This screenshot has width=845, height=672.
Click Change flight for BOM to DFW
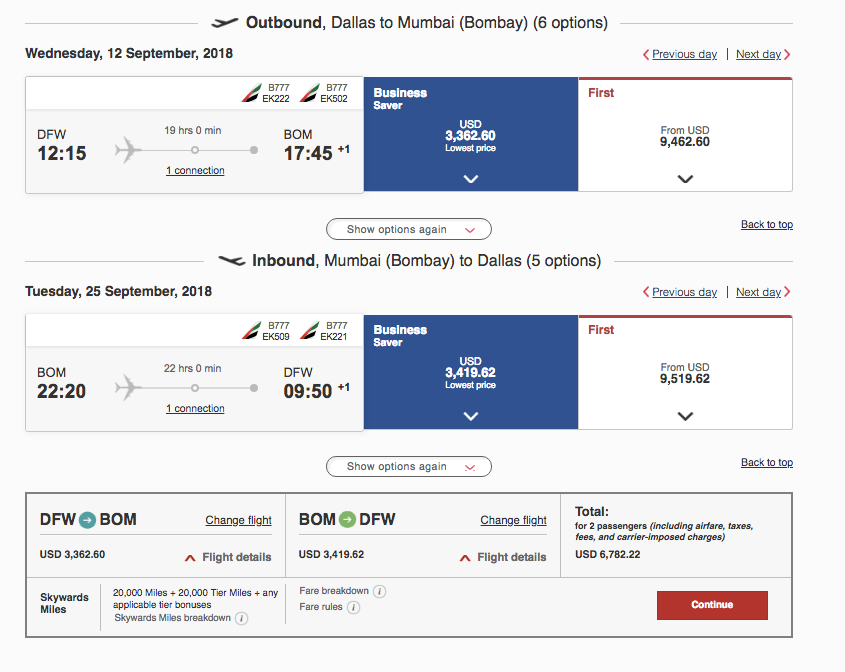(x=513, y=520)
